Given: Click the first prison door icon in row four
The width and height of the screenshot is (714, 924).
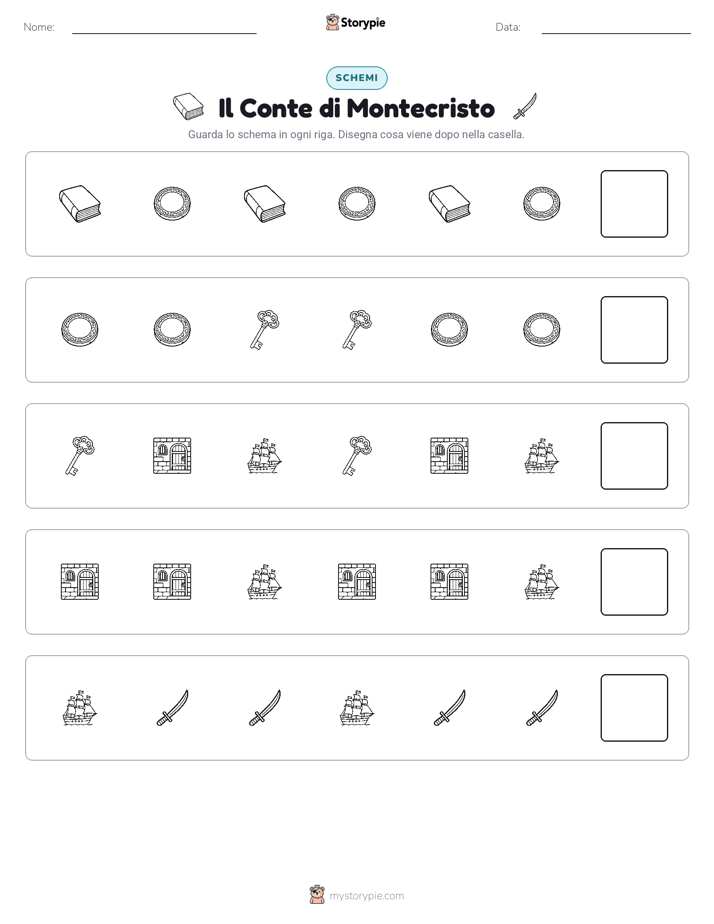Looking at the screenshot, I should (80, 582).
